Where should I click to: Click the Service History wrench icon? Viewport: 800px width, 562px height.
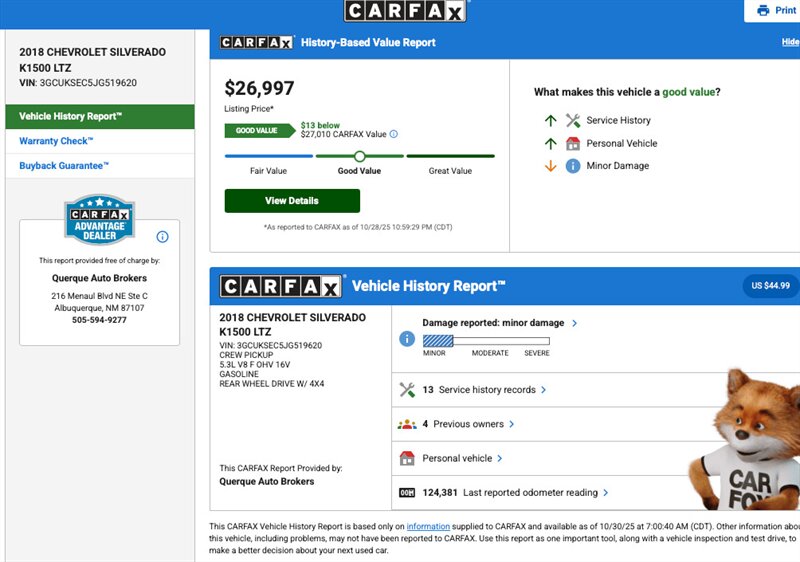pos(573,120)
